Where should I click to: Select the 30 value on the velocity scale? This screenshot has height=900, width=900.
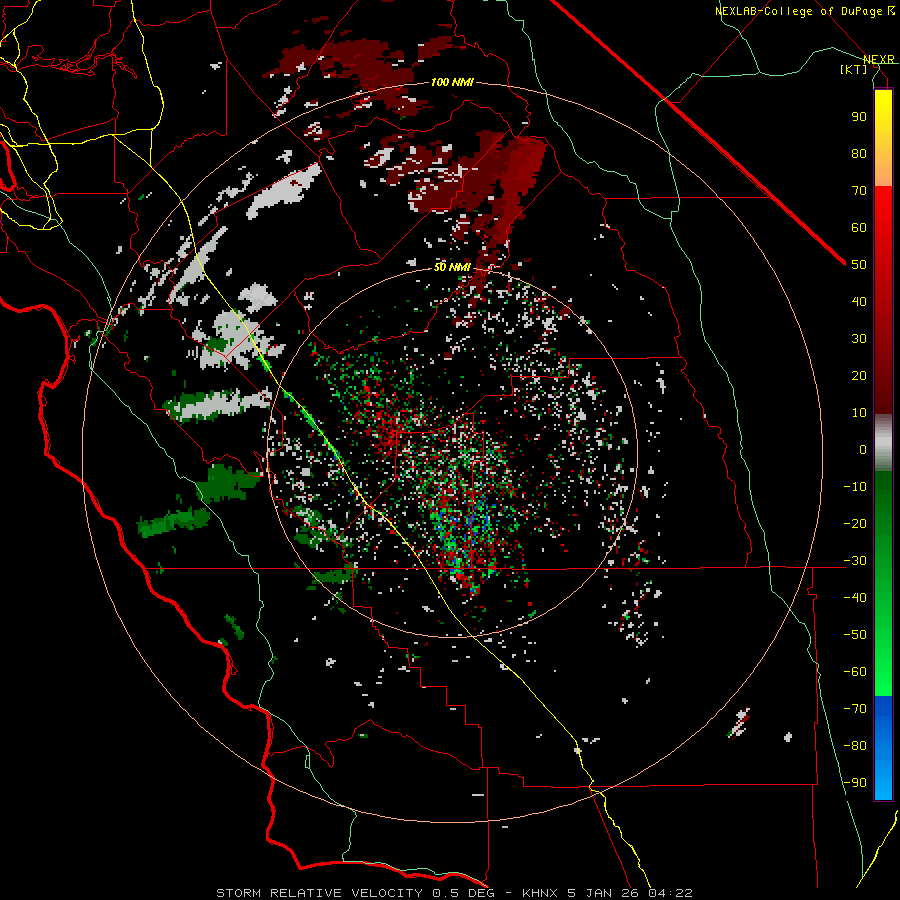859,339
